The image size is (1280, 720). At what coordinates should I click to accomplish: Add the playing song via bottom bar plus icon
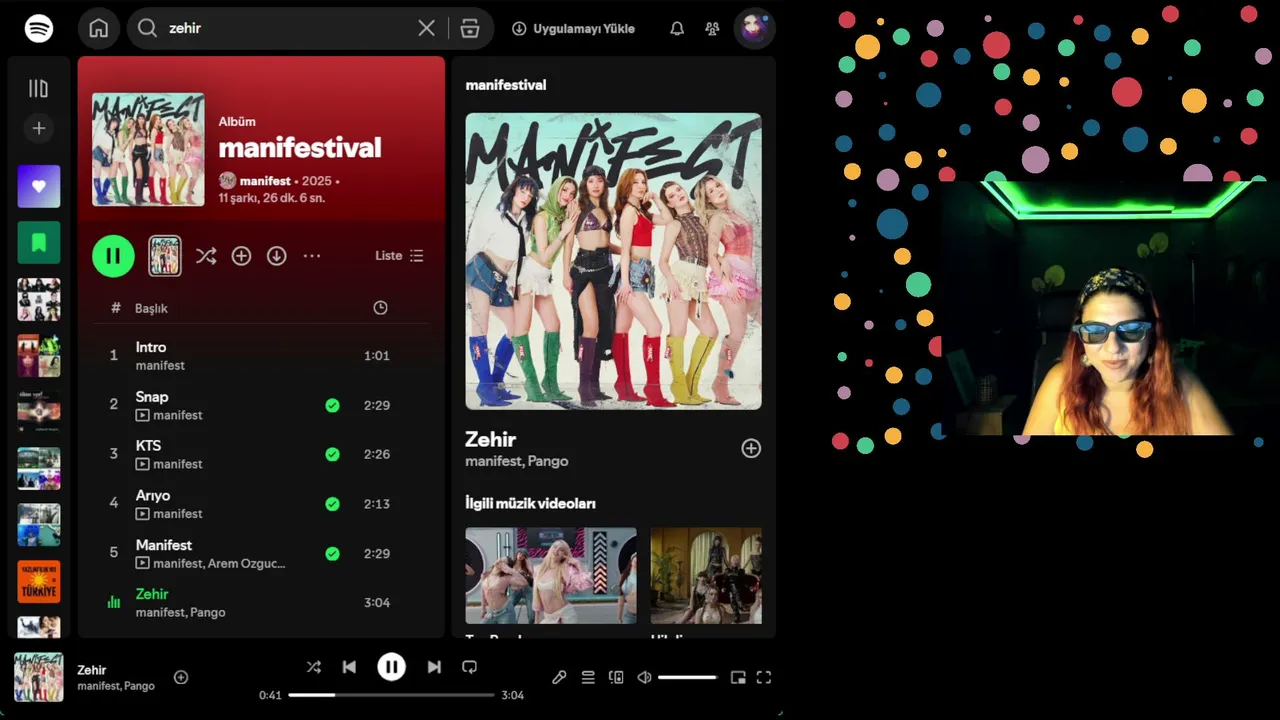181,677
